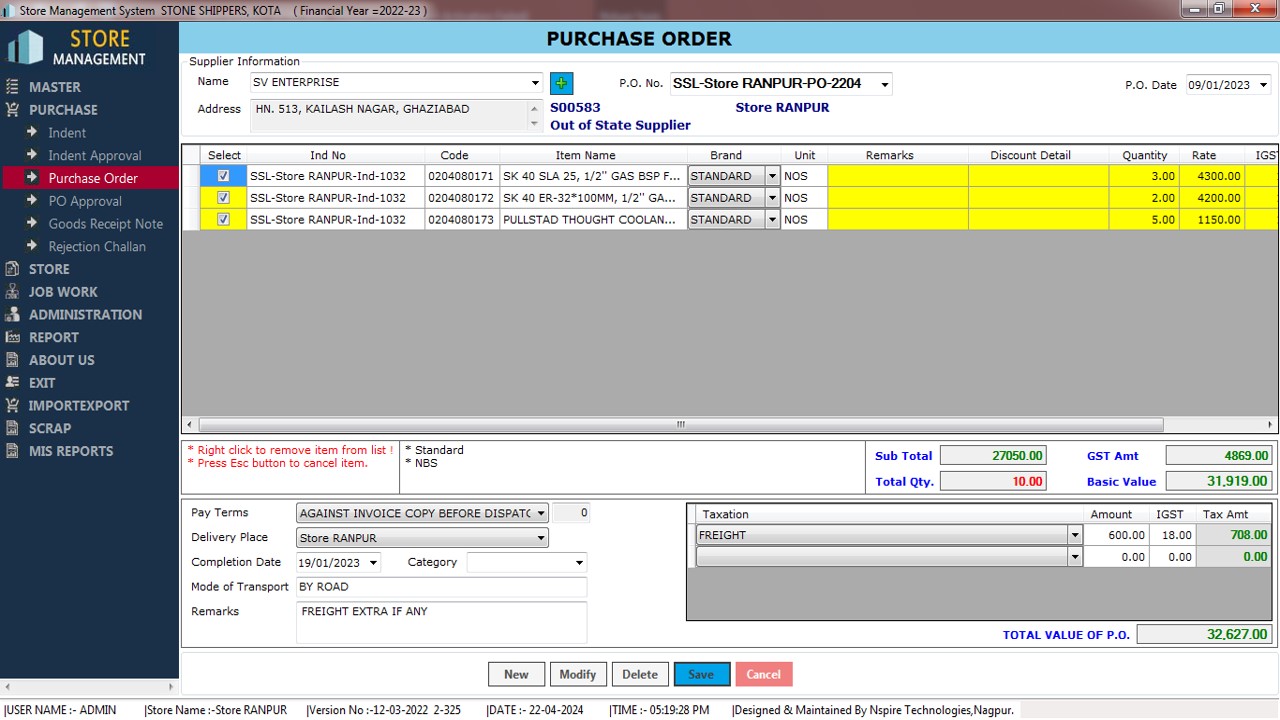Expand the P.O. No. combo box
This screenshot has width=1280, height=720.
pyautogui.click(x=884, y=85)
